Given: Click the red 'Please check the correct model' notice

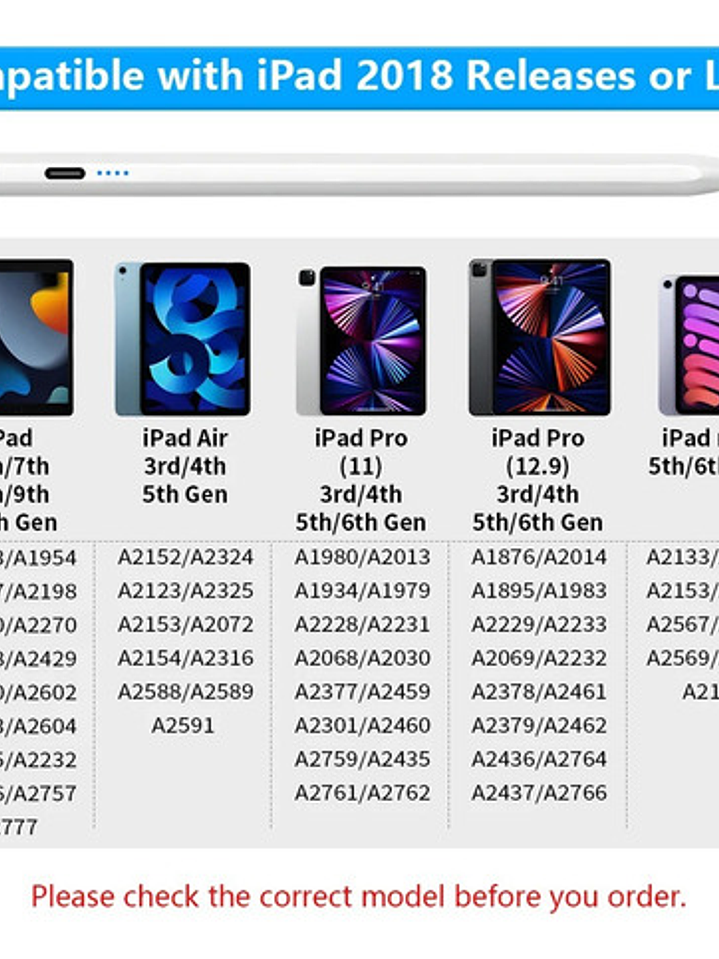Looking at the screenshot, I should point(358,897).
